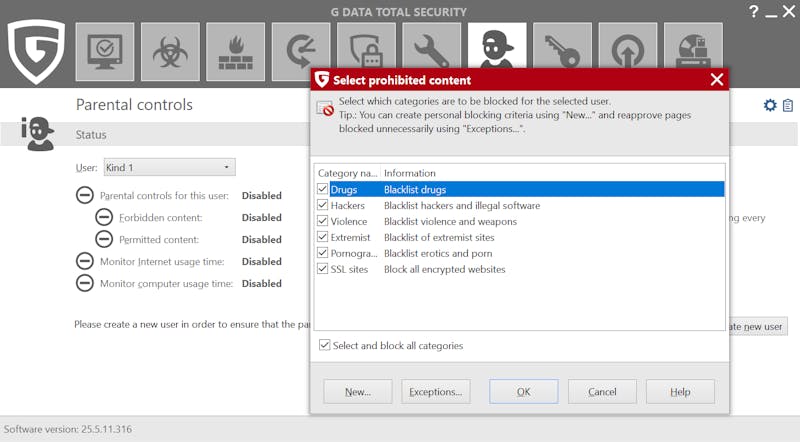Uncheck the Pornography category checkbox
Image resolution: width=800 pixels, height=442 pixels.
pyautogui.click(x=322, y=252)
